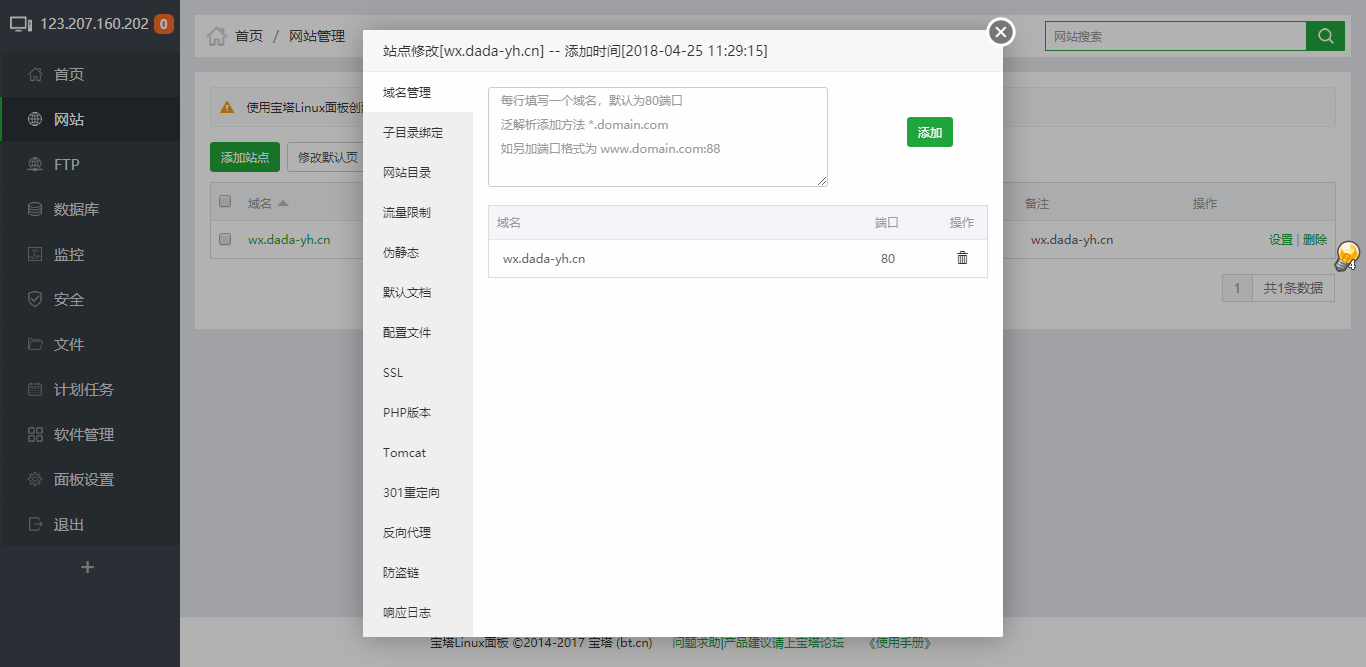Click the green 添加 add button
The image size is (1366, 667).
coord(929,131)
